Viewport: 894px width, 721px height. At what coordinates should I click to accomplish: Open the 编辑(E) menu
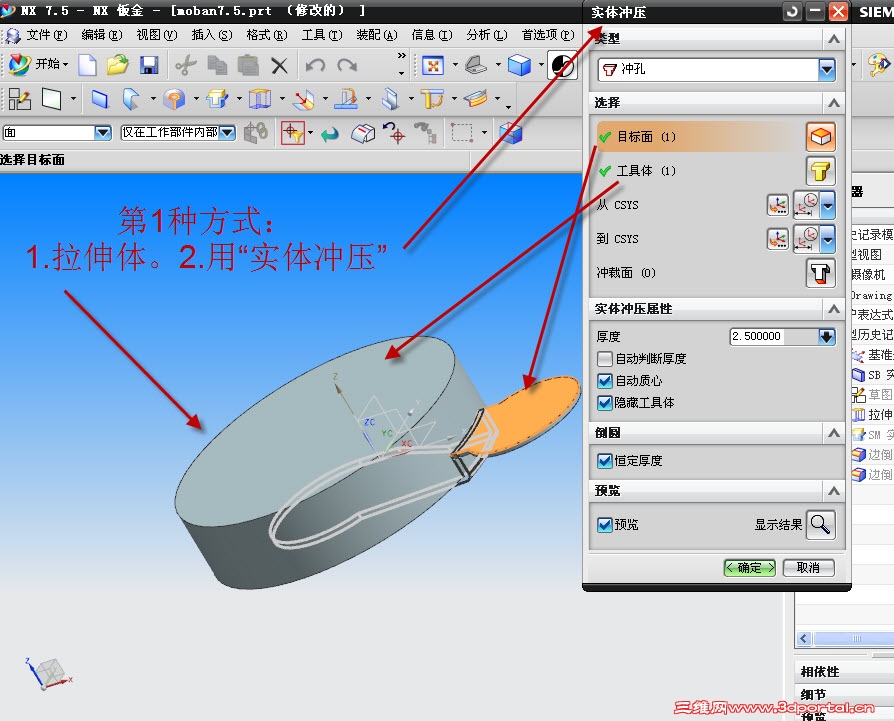tap(101, 35)
